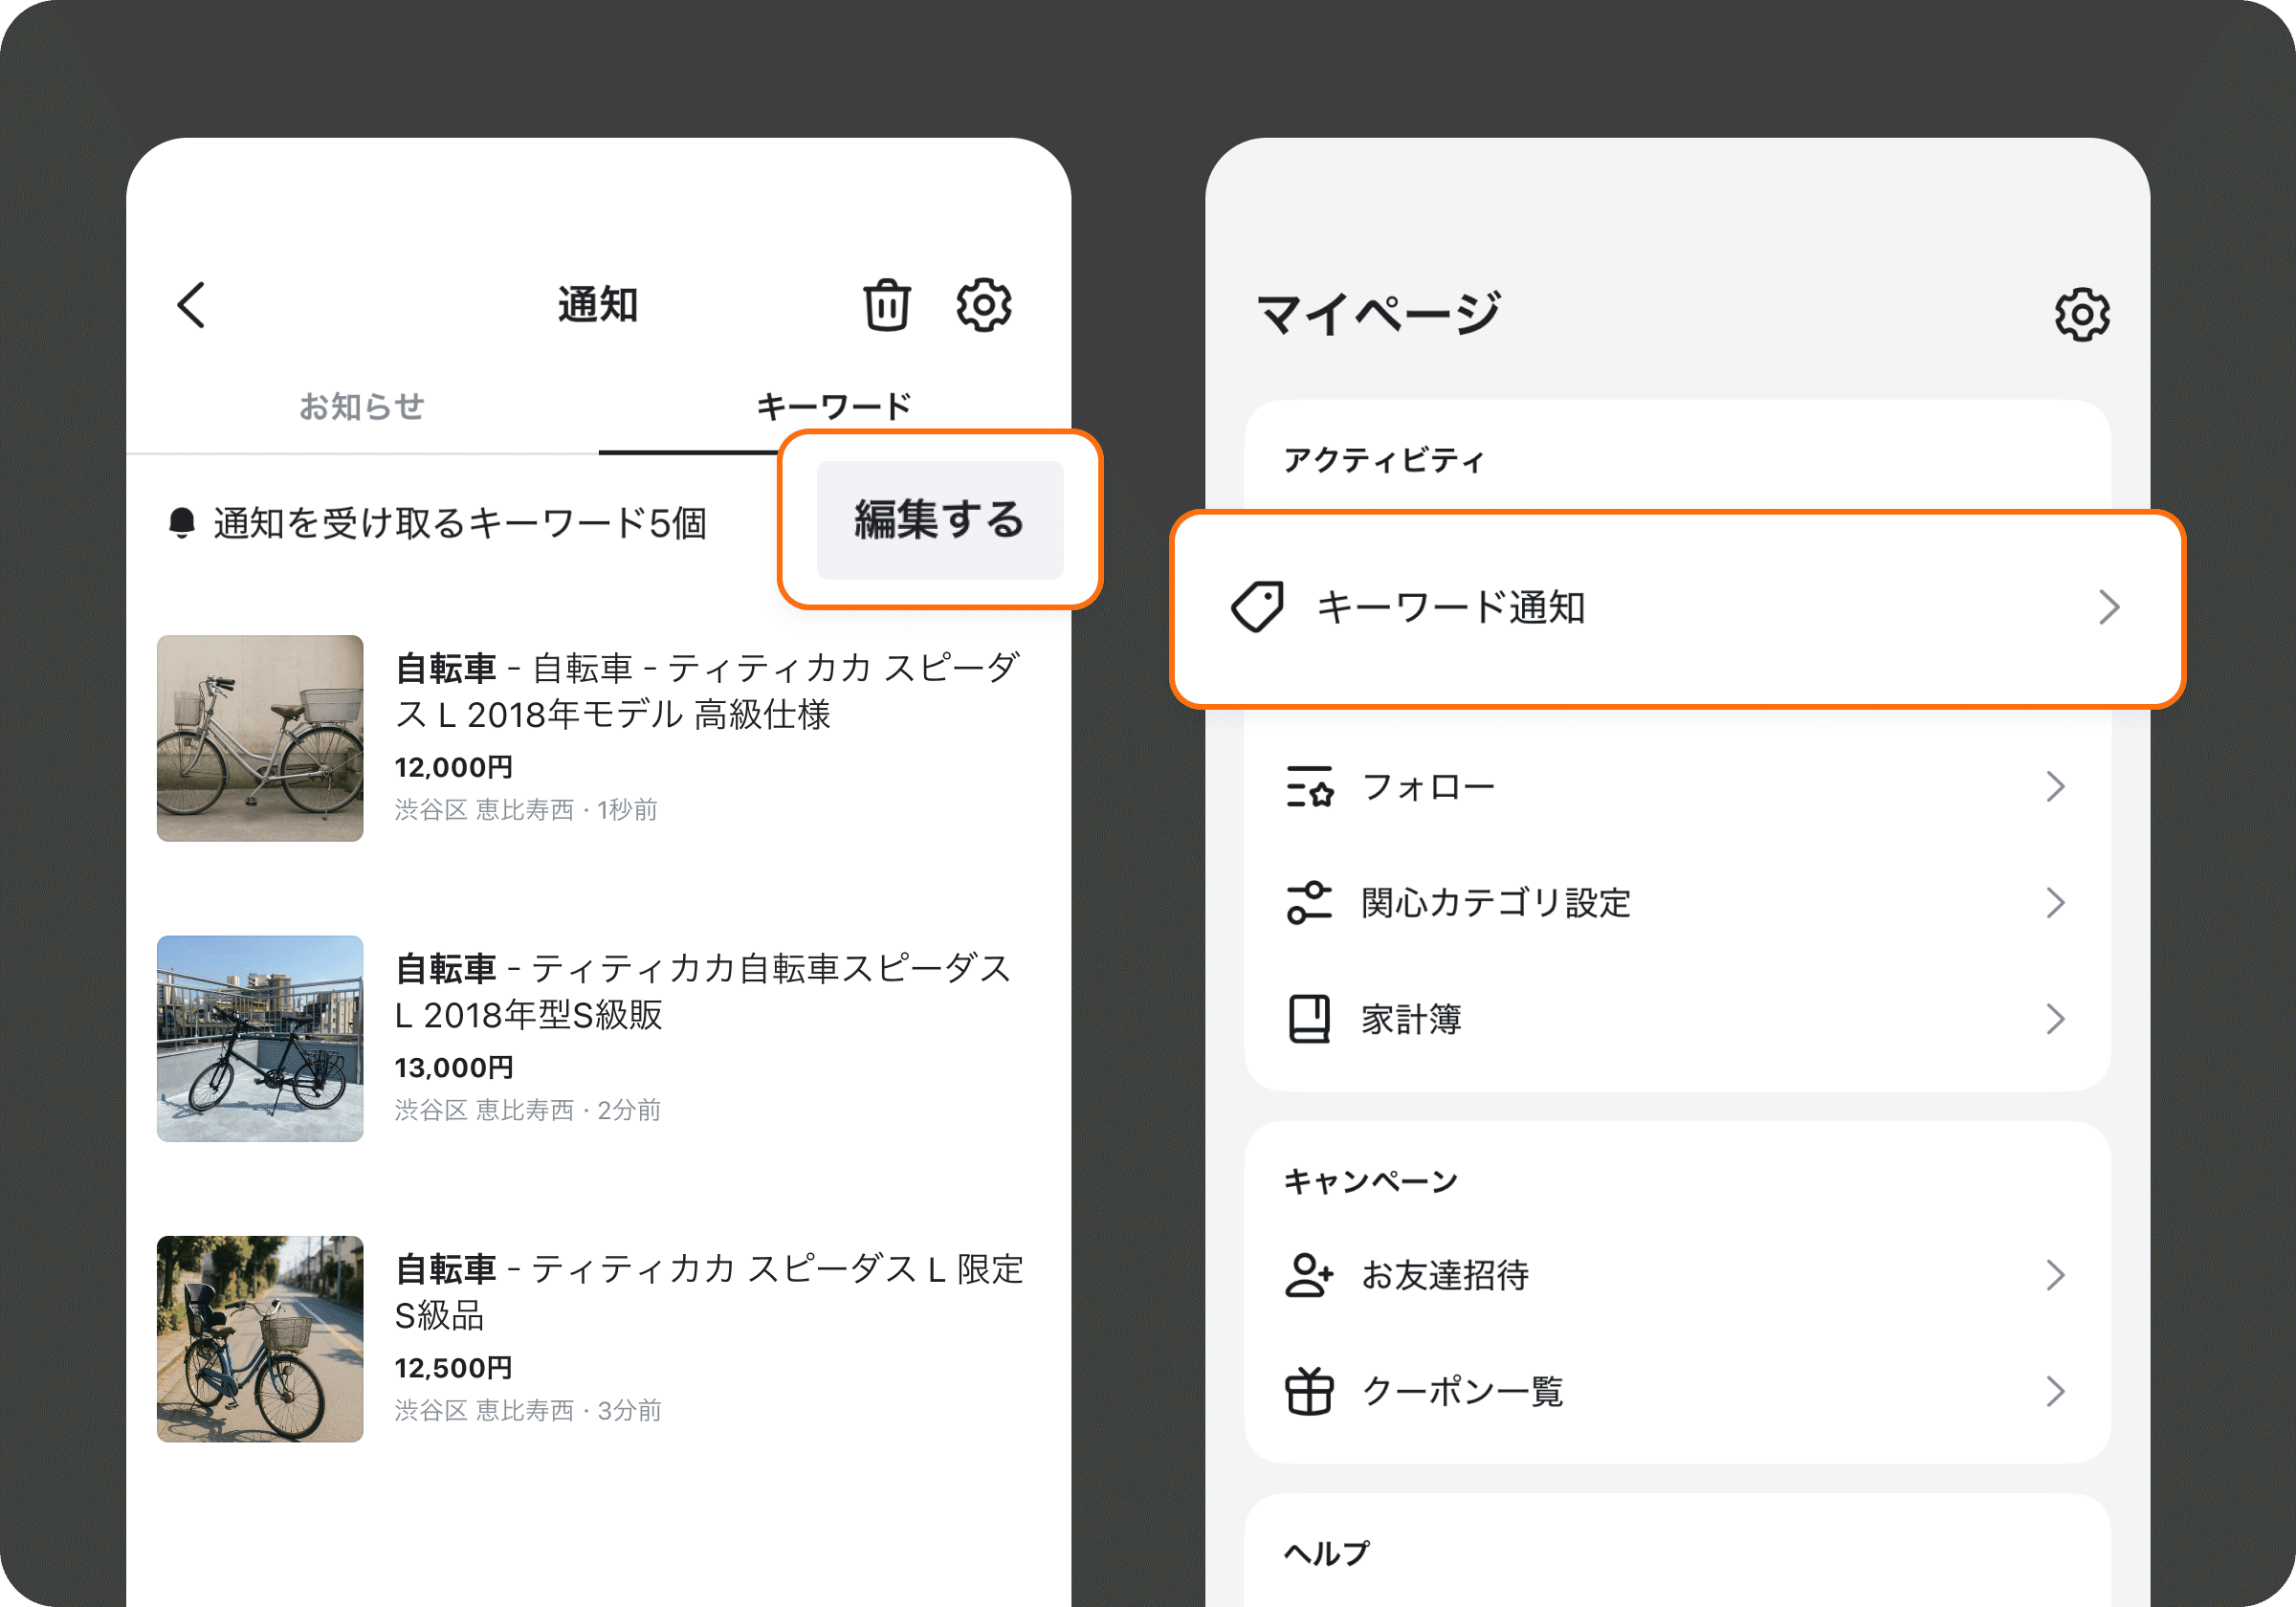
Task: Open the 13,000円 bicycle thumbnail
Action: (260, 1038)
